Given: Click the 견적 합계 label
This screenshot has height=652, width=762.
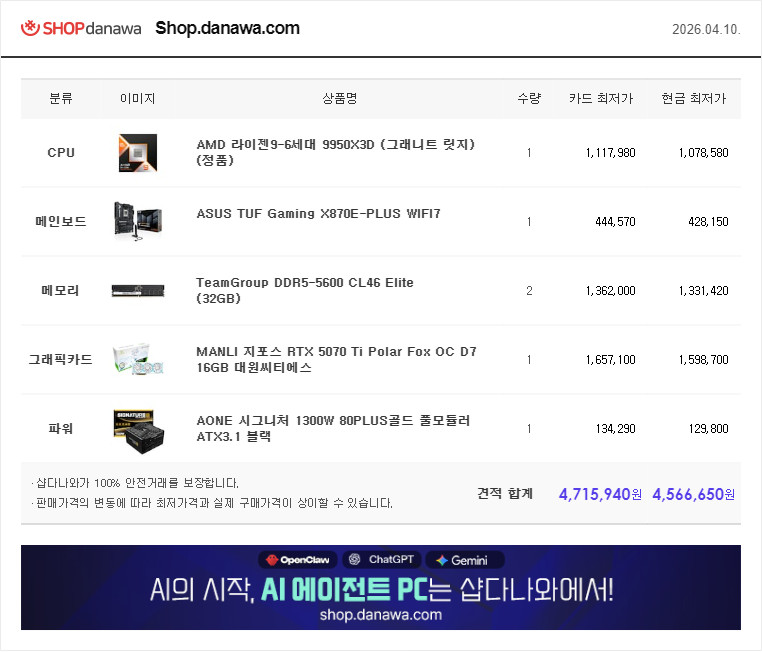Looking at the screenshot, I should [505, 494].
